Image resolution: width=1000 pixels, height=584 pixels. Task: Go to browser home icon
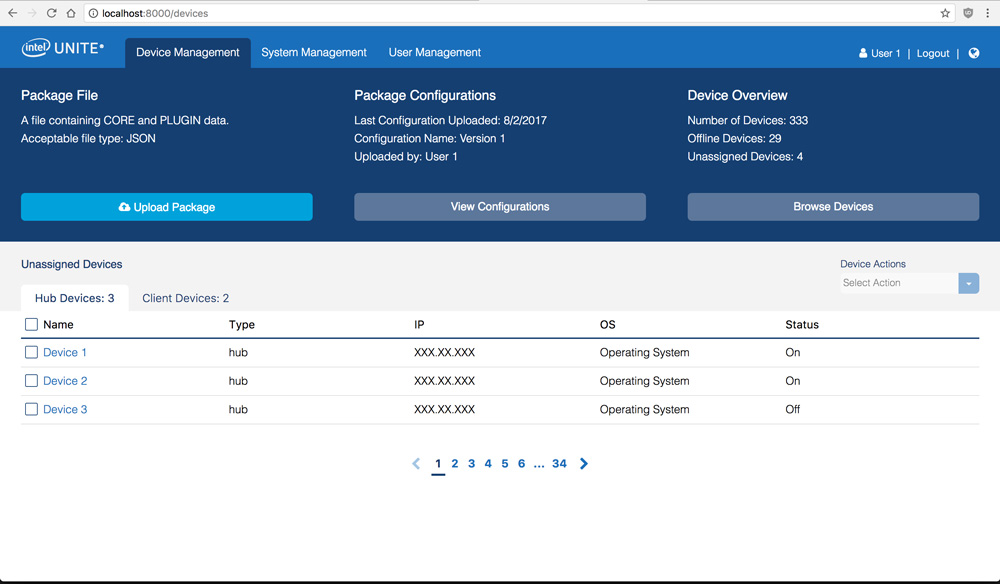click(x=71, y=13)
